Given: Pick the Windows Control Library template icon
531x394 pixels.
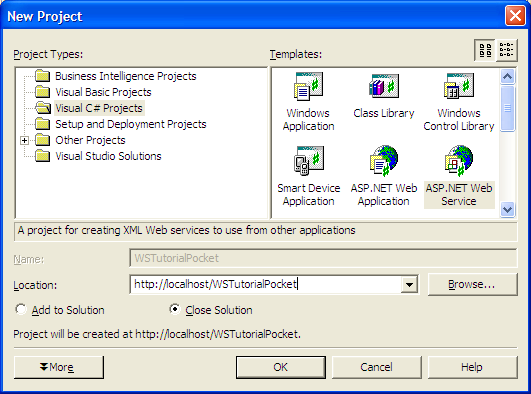Looking at the screenshot, I should [x=459, y=86].
